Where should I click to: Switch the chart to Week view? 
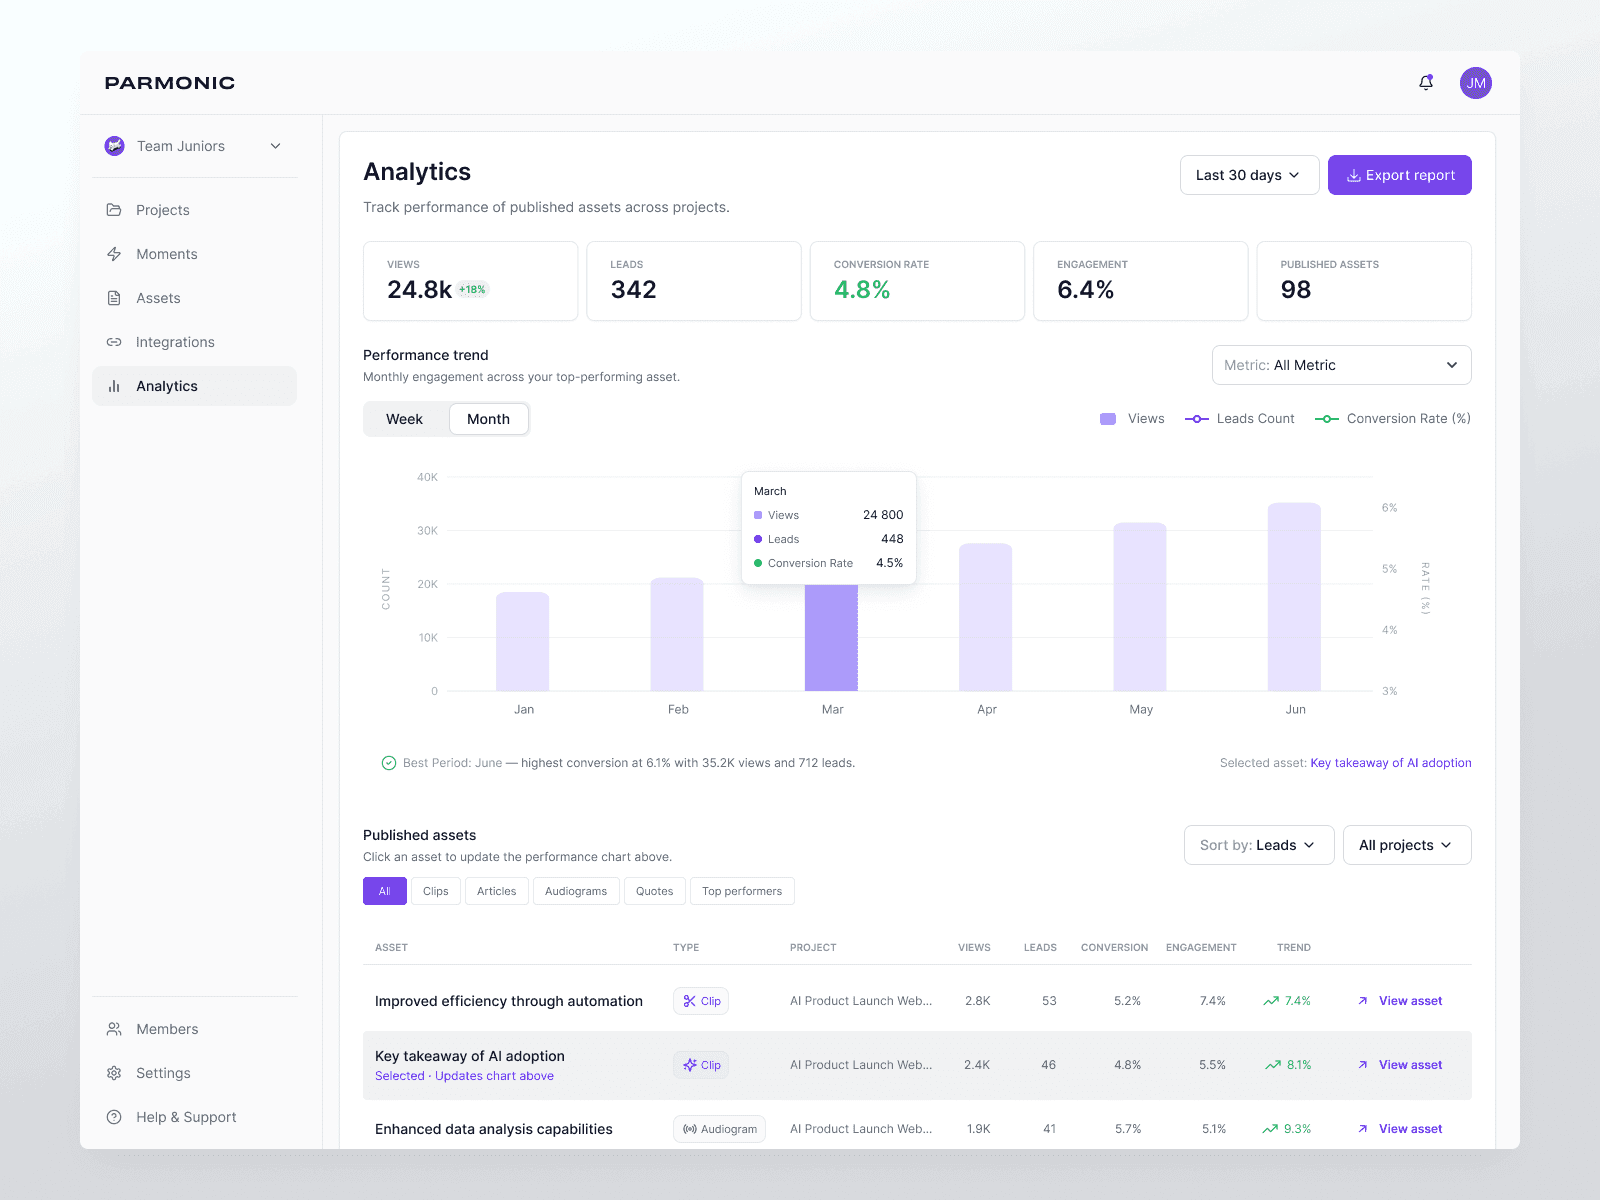click(404, 419)
